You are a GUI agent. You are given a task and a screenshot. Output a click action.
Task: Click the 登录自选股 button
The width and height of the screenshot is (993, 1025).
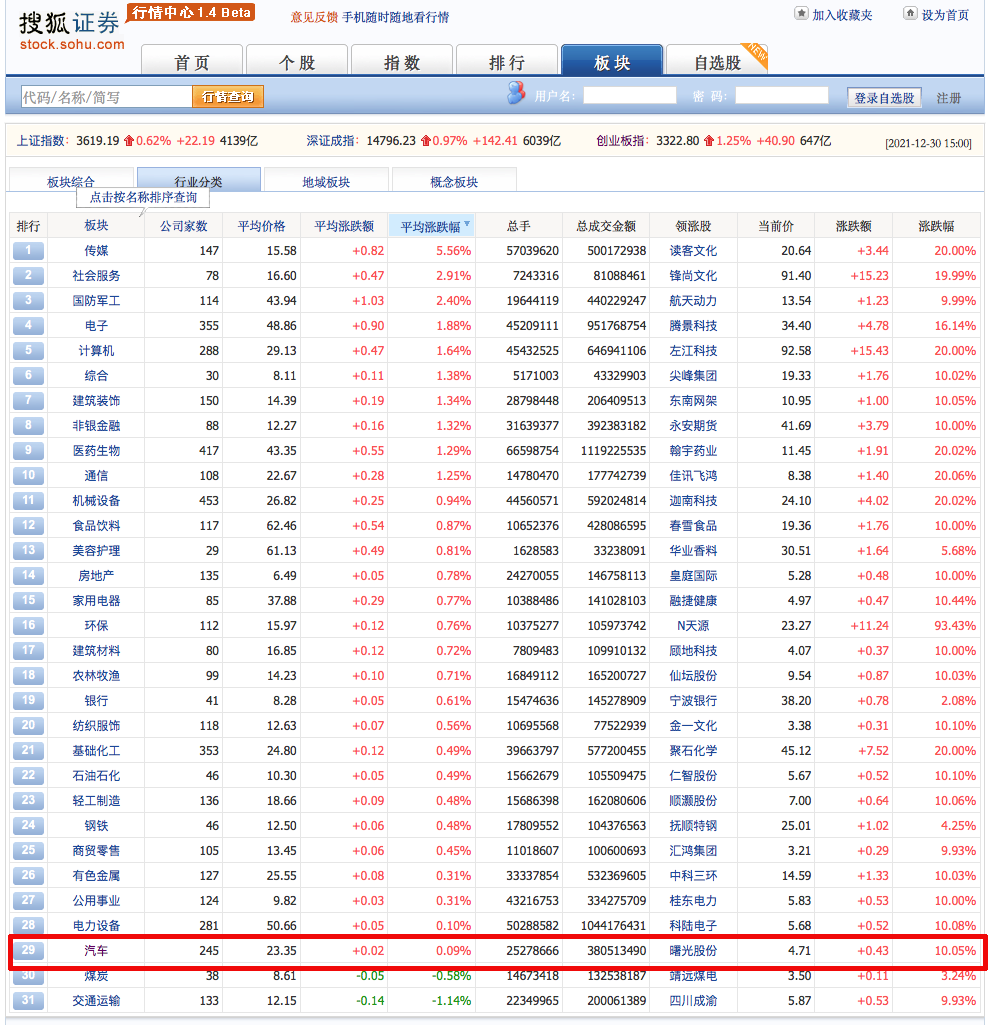pyautogui.click(x=884, y=97)
